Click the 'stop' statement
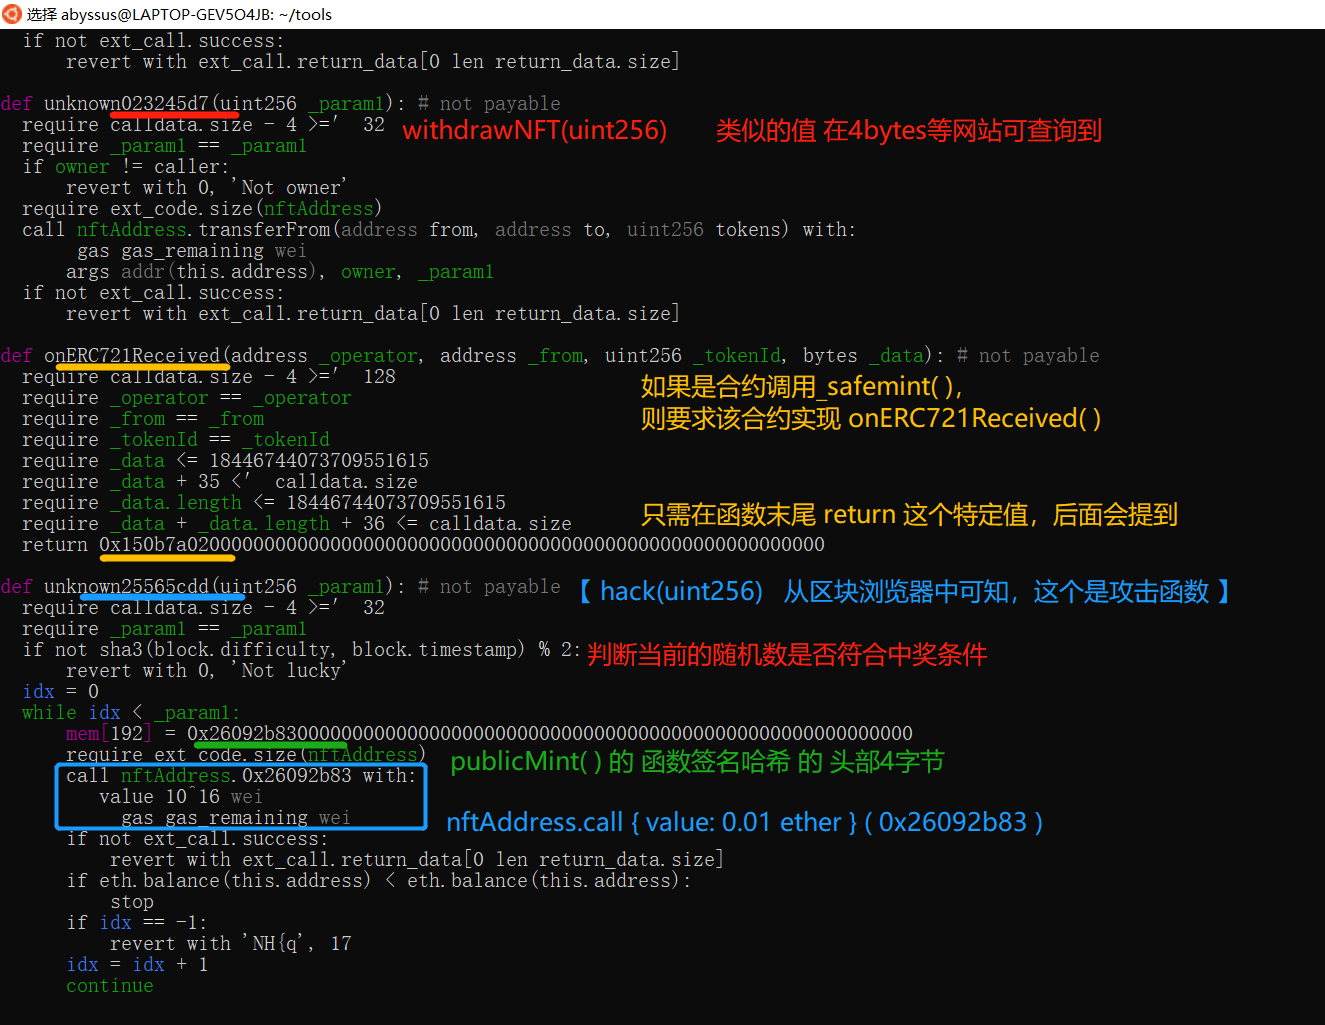1325x1025 pixels. pyautogui.click(x=132, y=902)
